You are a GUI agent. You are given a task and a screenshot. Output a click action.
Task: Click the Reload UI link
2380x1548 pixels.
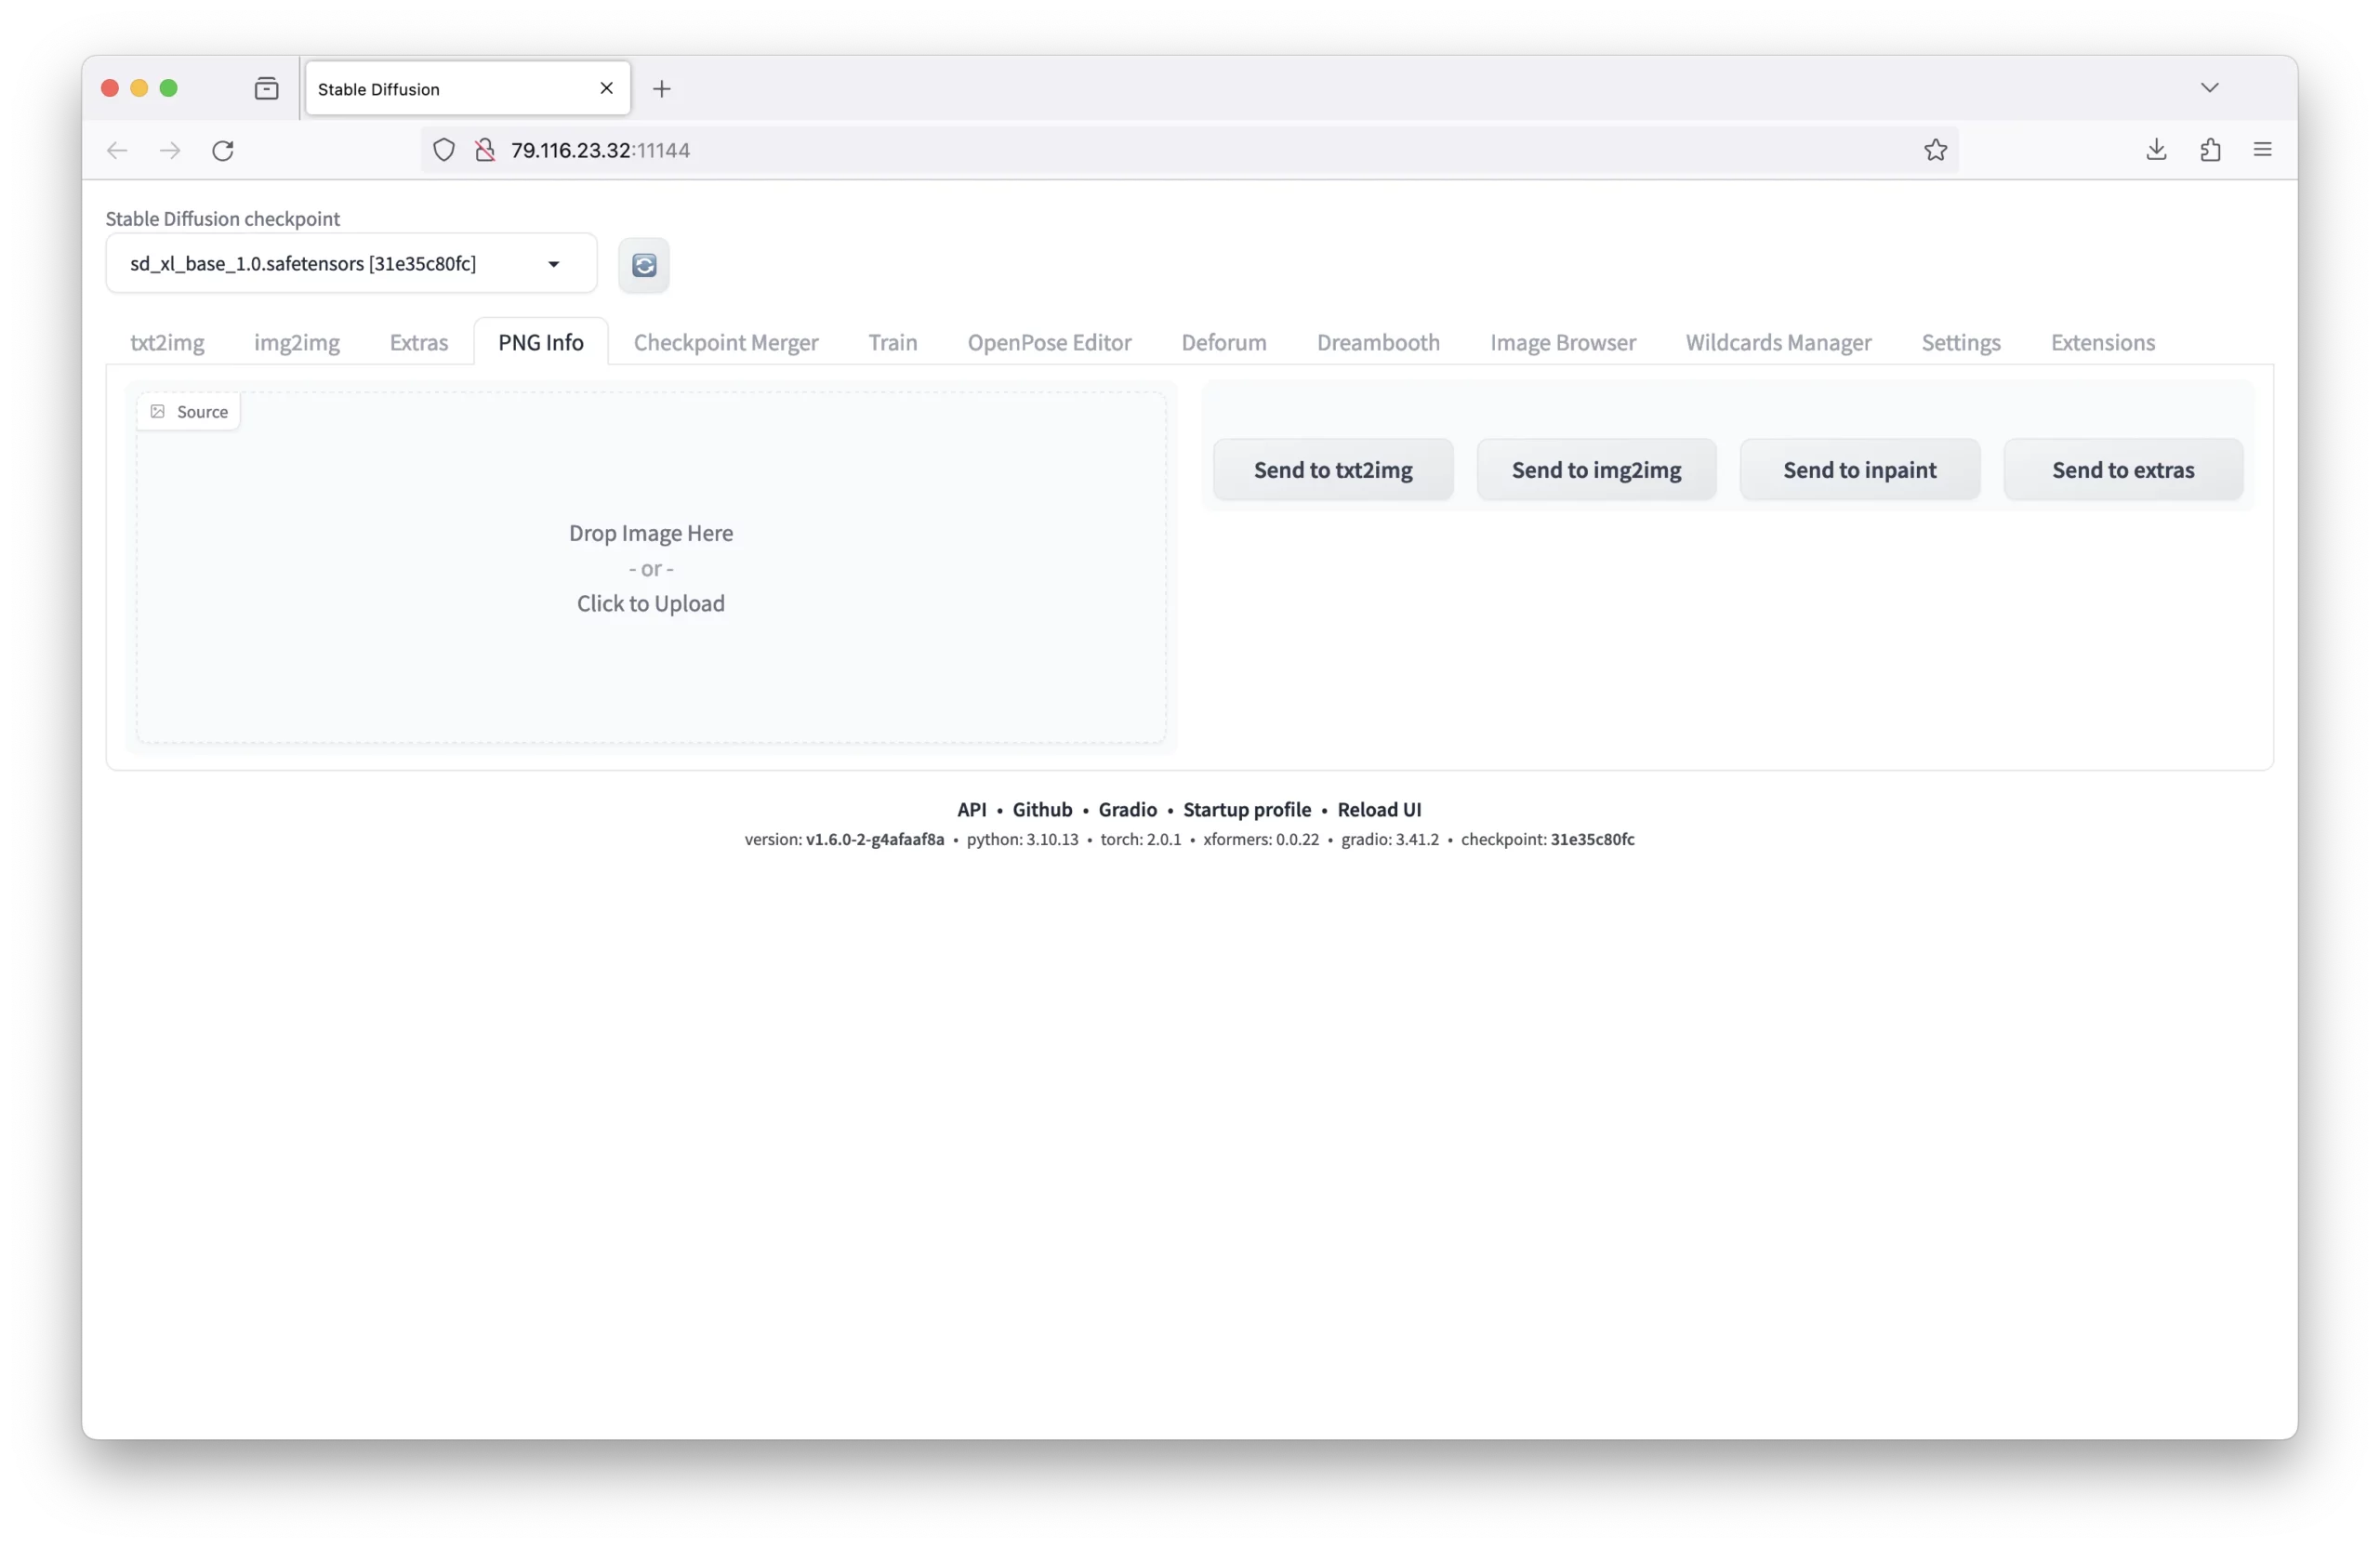click(1379, 810)
